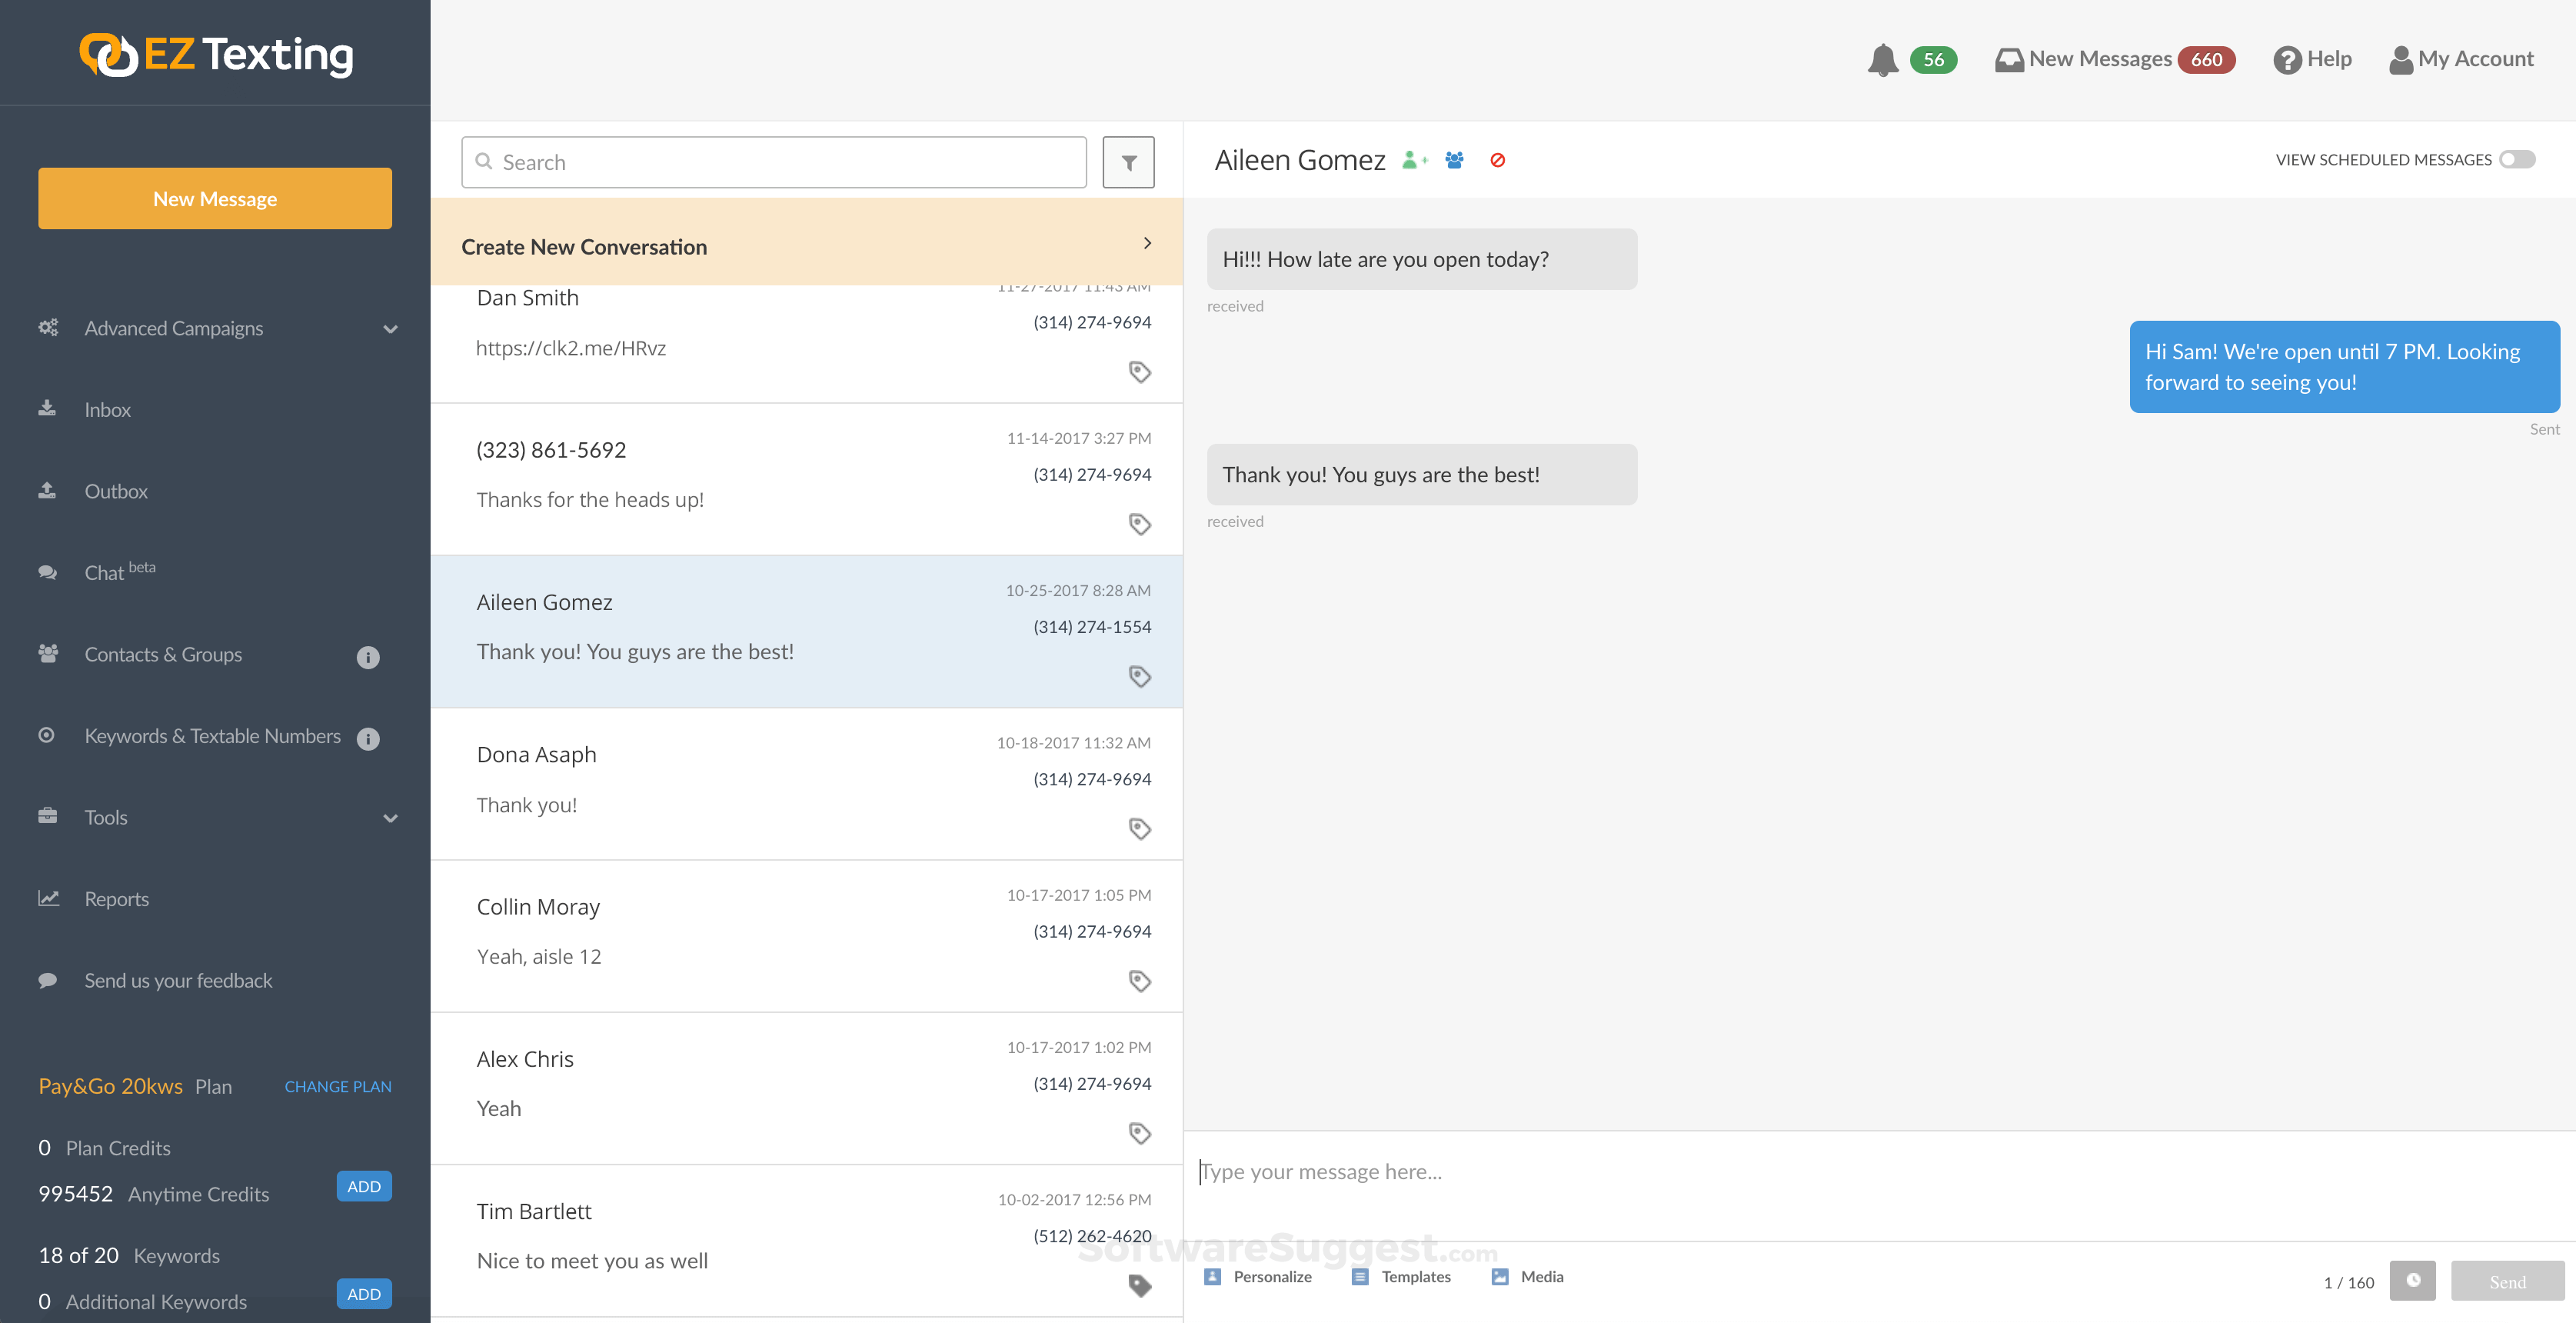
Task: Open the Templates picker
Action: click(x=1360, y=1276)
